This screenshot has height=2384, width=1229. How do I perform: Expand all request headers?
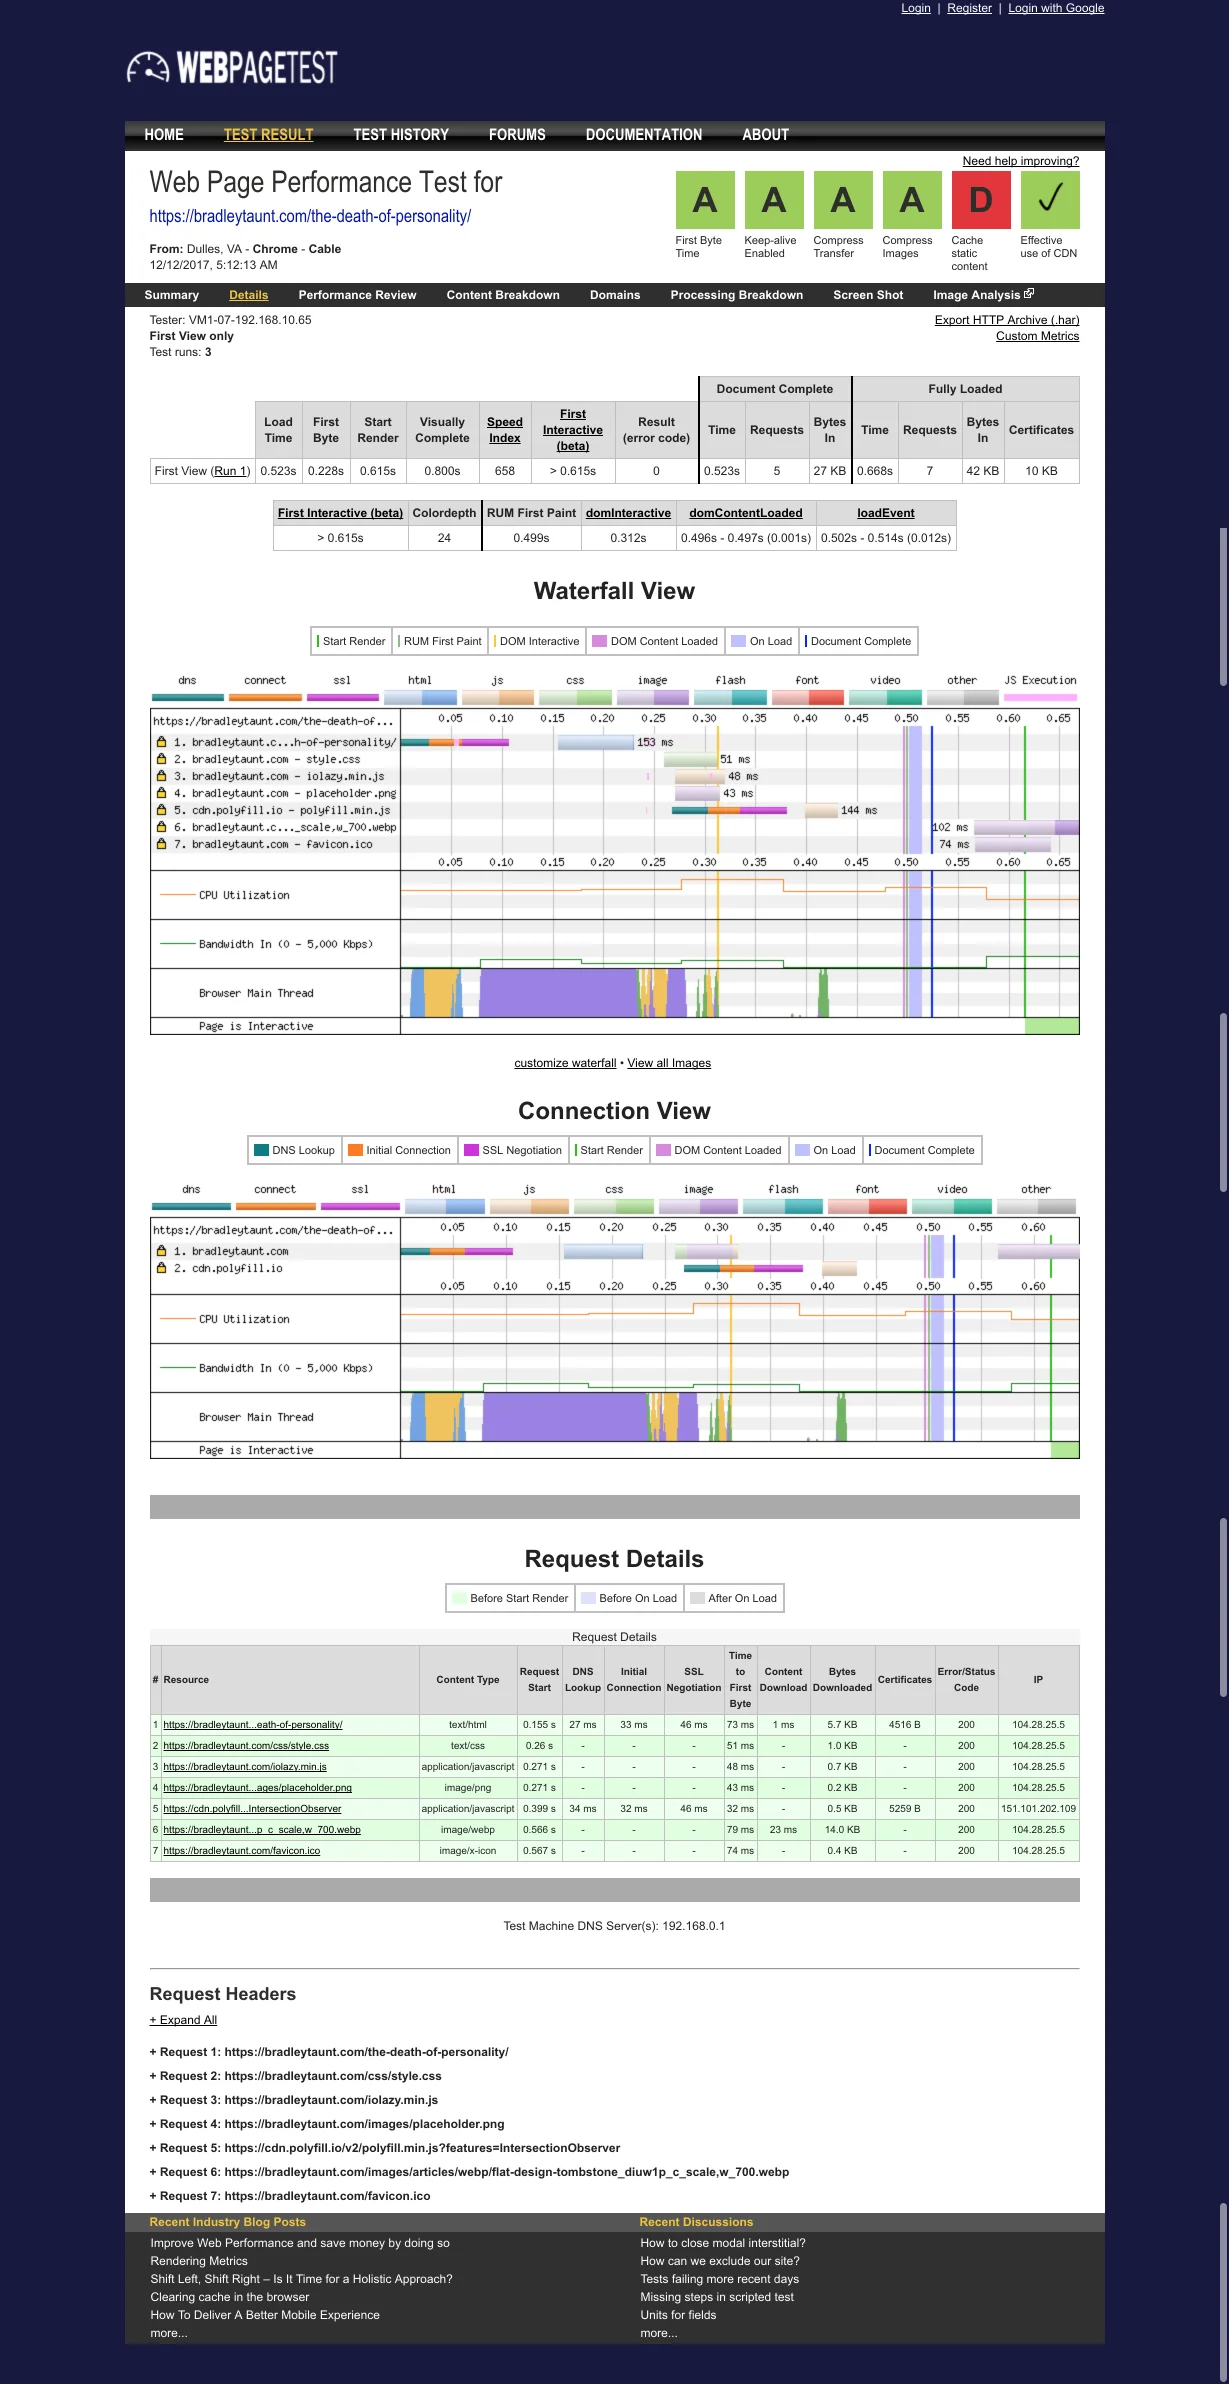[x=183, y=2020]
